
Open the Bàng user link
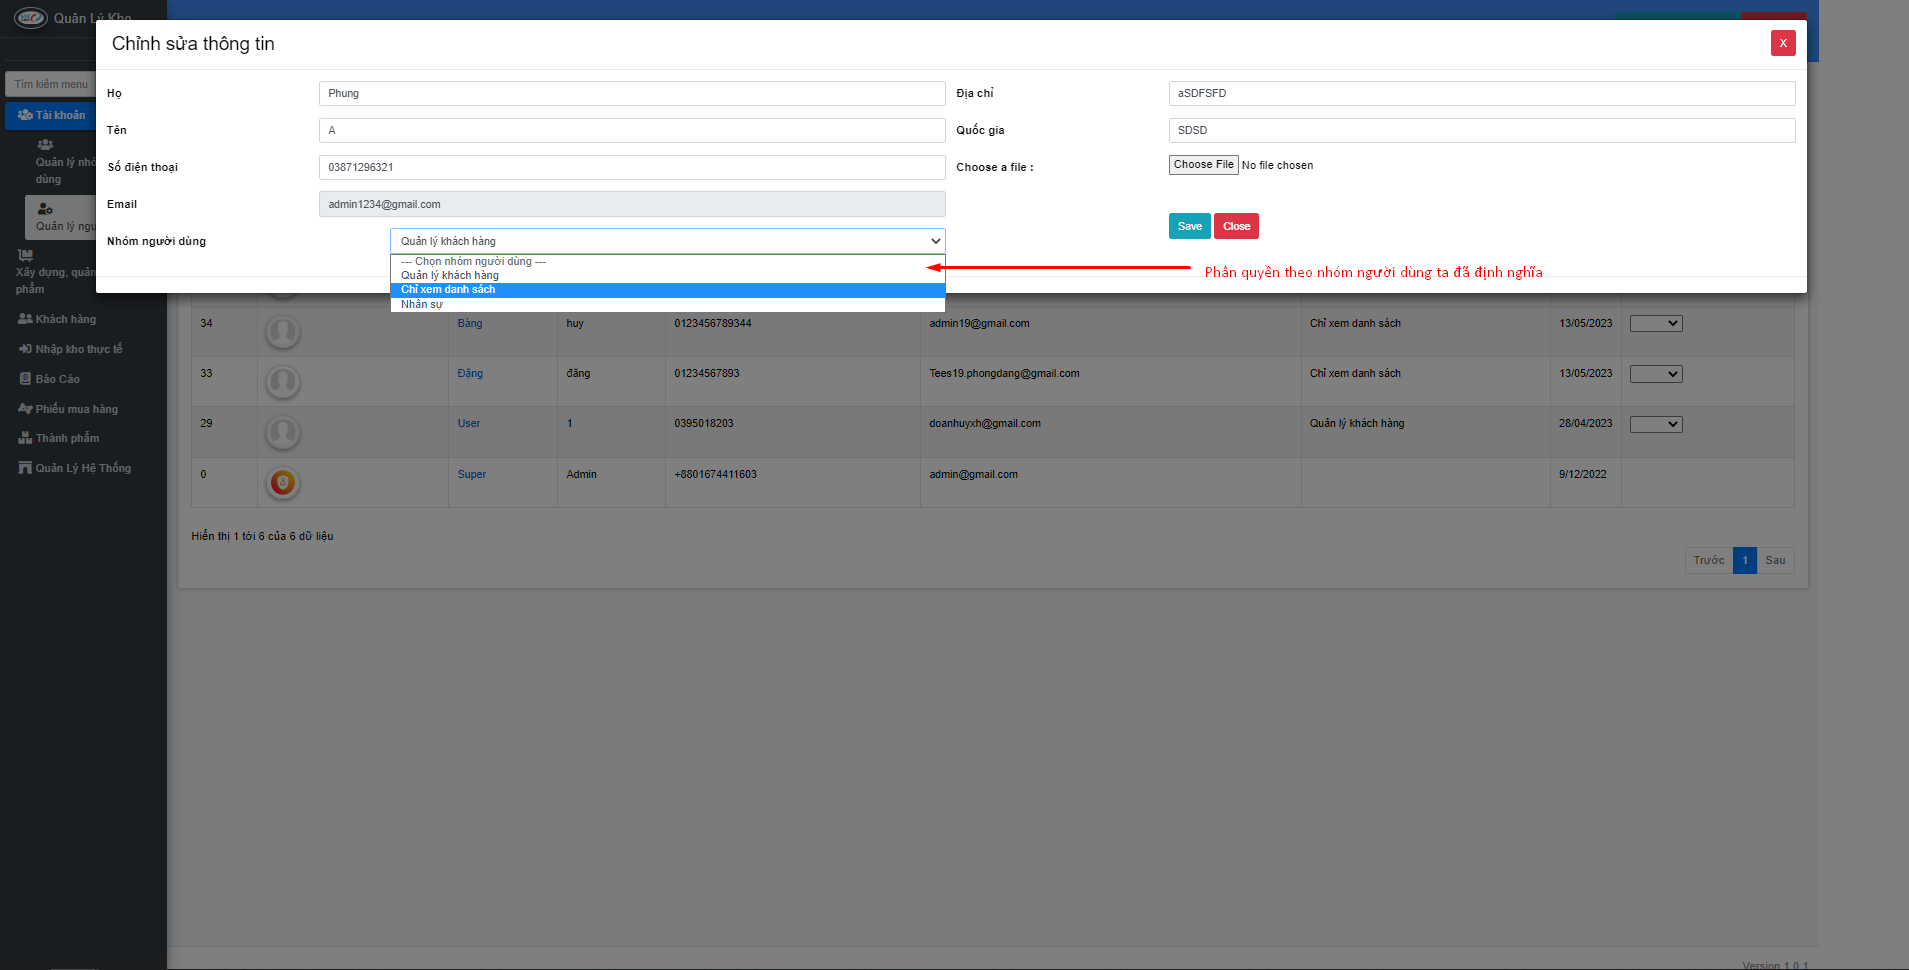point(470,323)
